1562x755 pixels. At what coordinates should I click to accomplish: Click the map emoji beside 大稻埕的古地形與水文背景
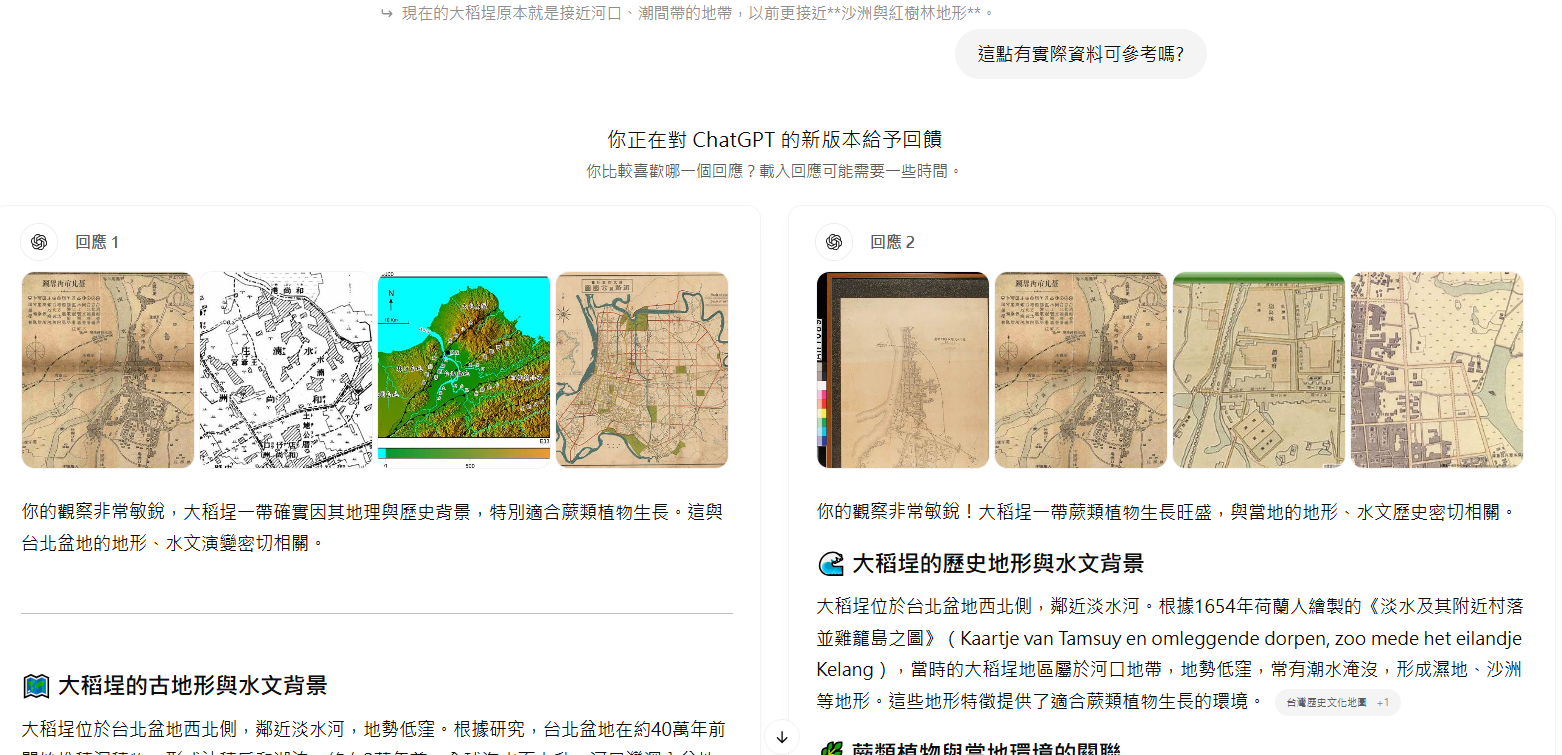[x=36, y=686]
